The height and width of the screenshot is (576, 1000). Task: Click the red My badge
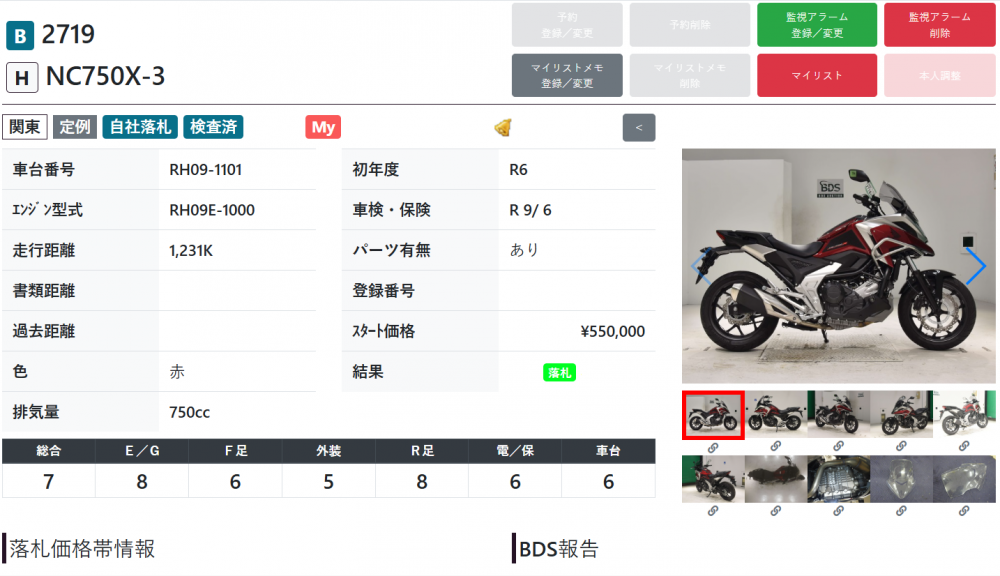[x=323, y=127]
